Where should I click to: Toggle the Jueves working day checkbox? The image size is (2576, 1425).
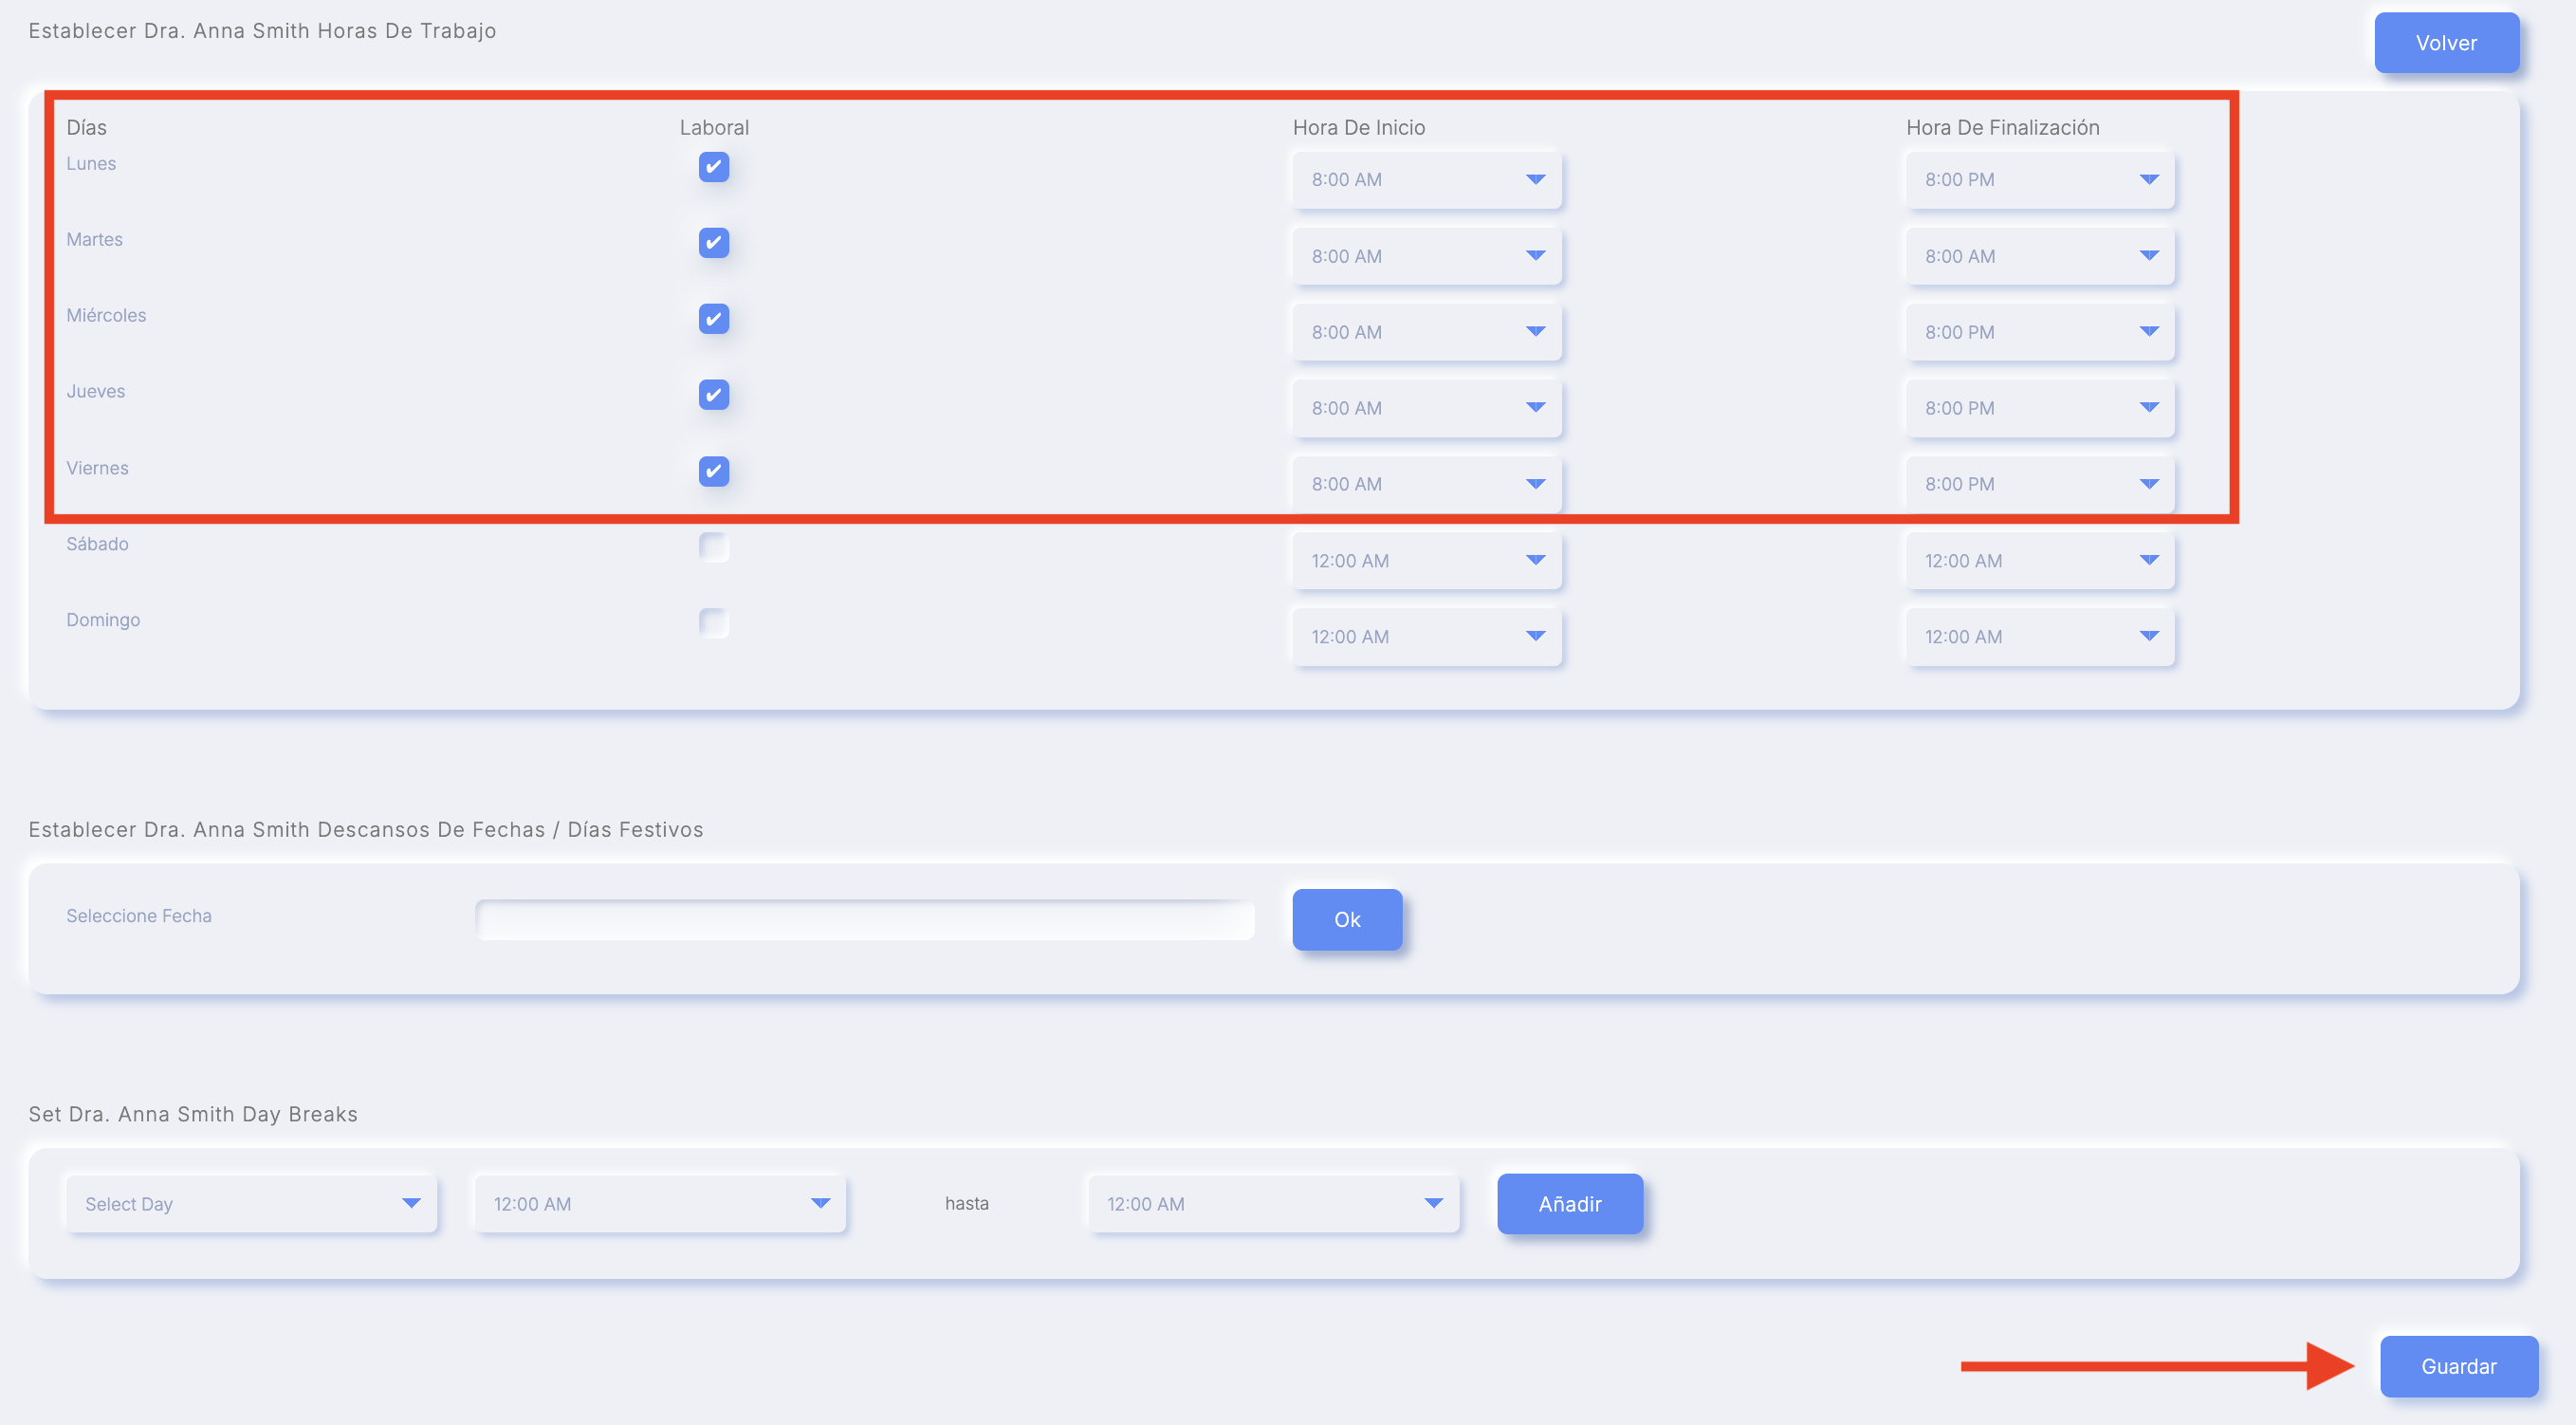[714, 395]
